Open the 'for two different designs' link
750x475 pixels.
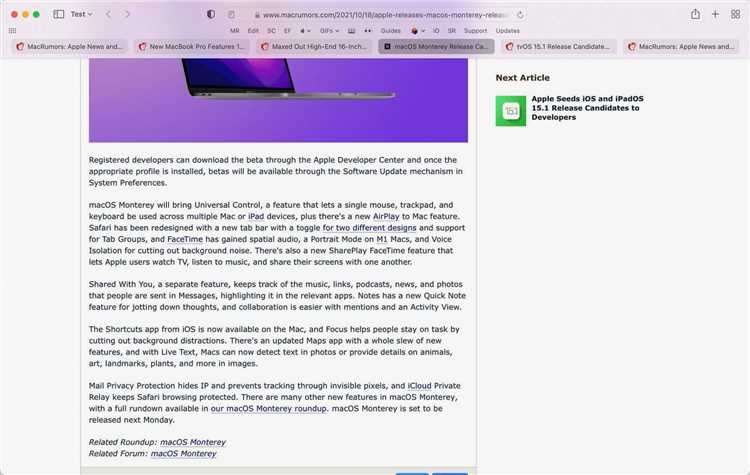(369, 228)
